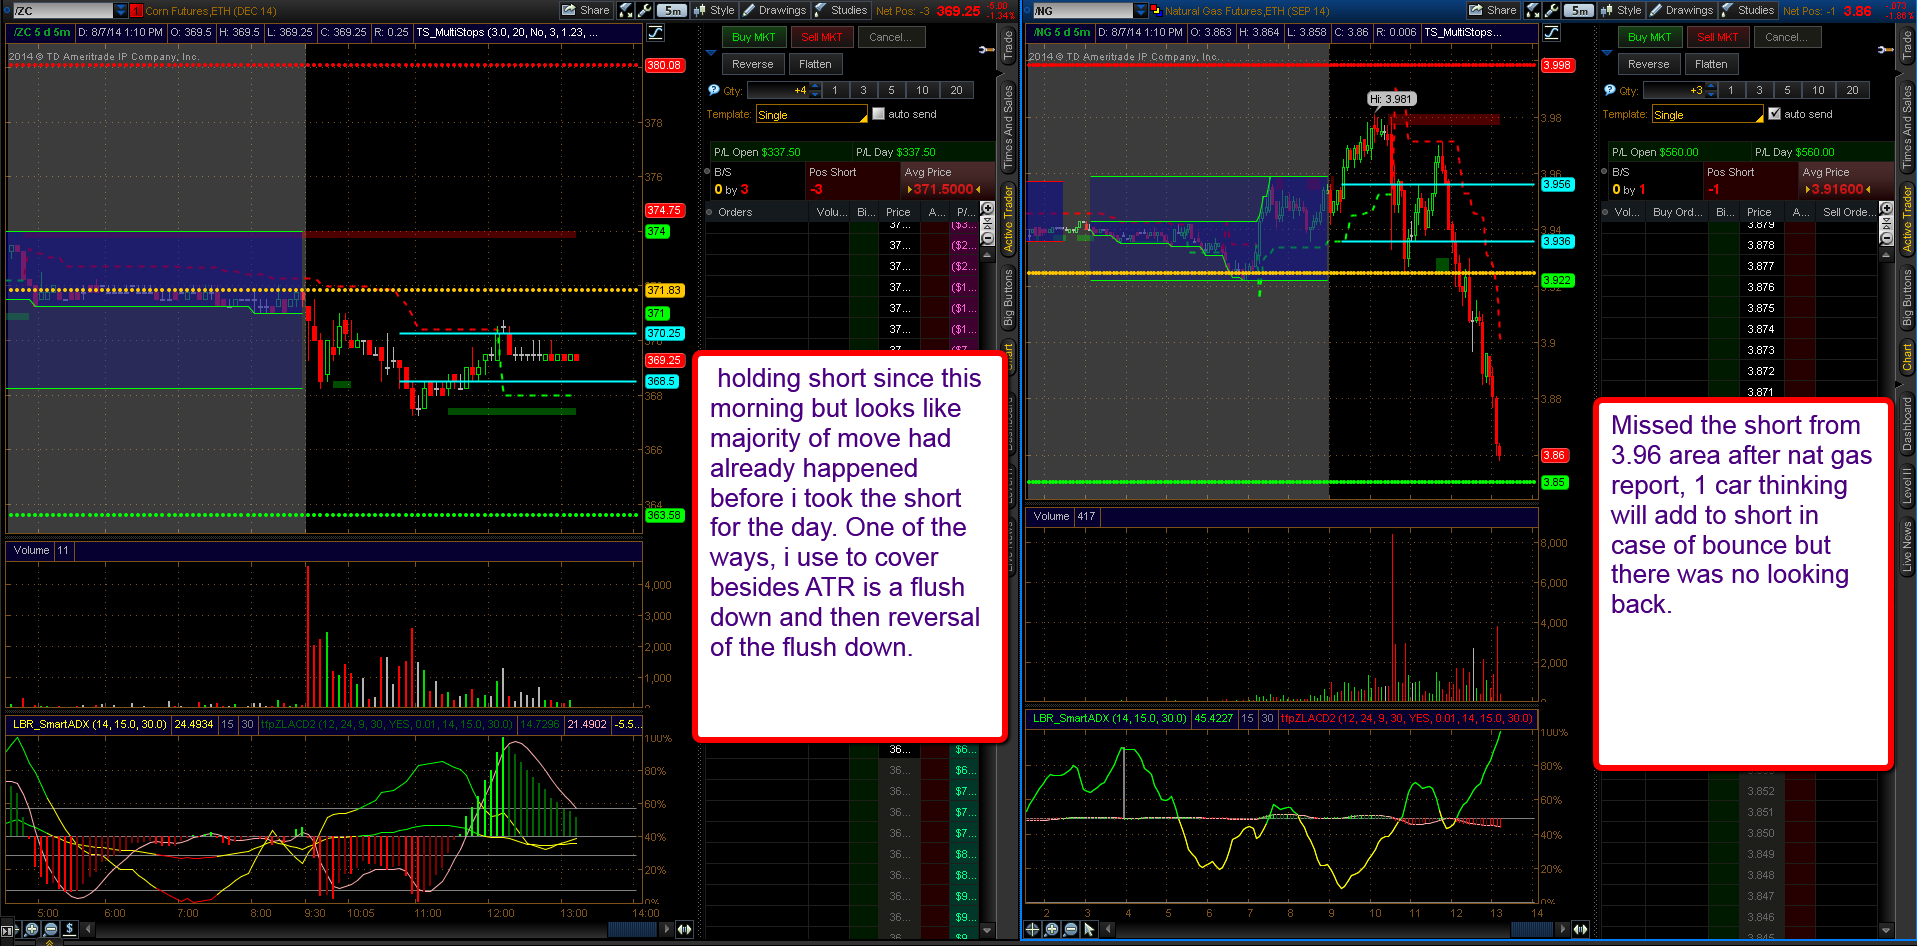Click the red alert flag beside /ZC symbol
Image resolution: width=1917 pixels, height=946 pixels.
click(x=136, y=11)
